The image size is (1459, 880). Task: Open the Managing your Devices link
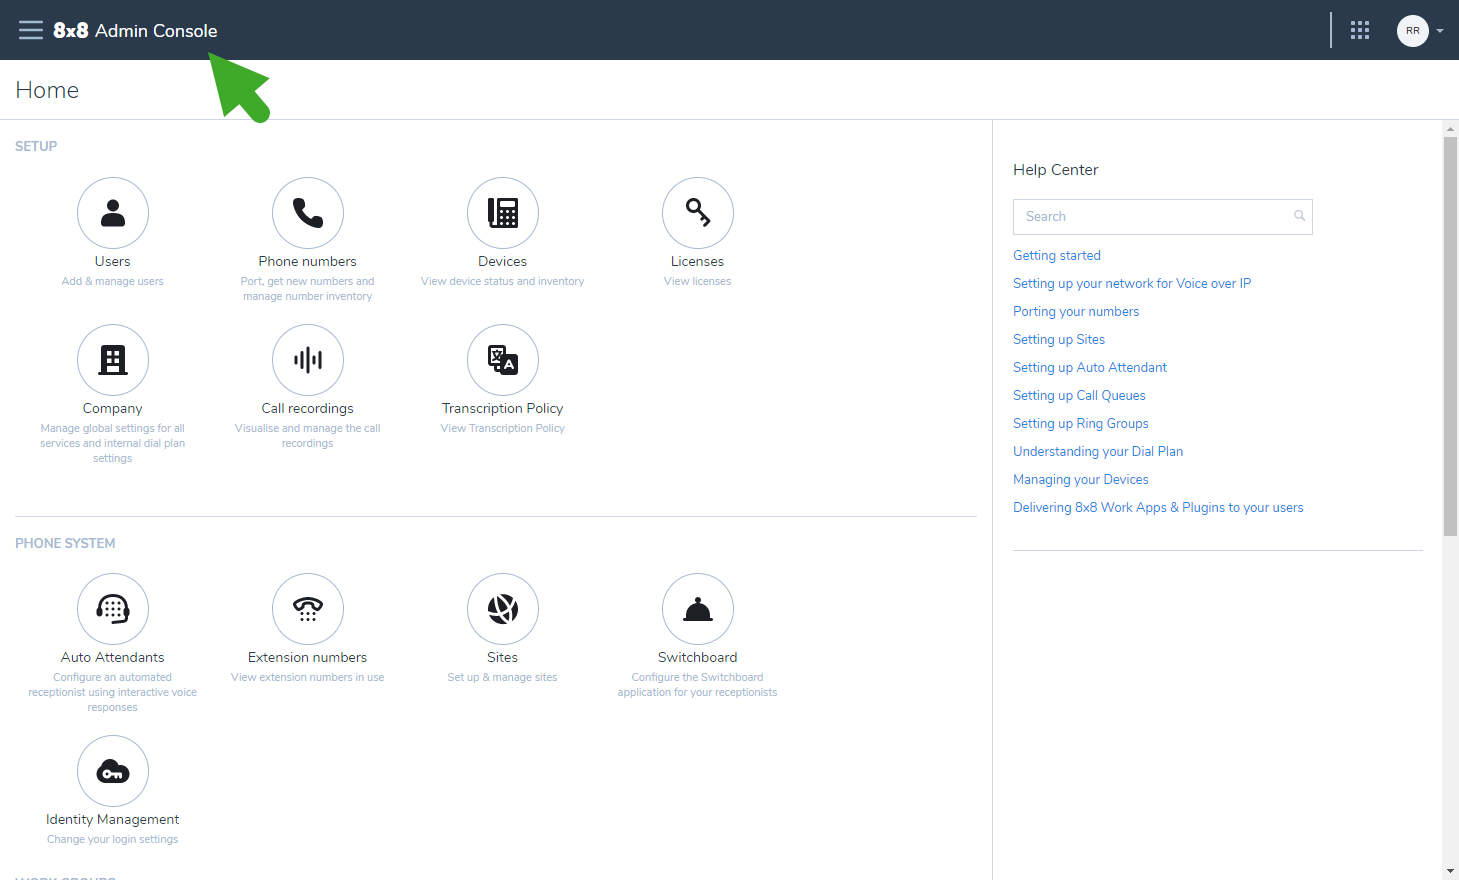pos(1081,479)
